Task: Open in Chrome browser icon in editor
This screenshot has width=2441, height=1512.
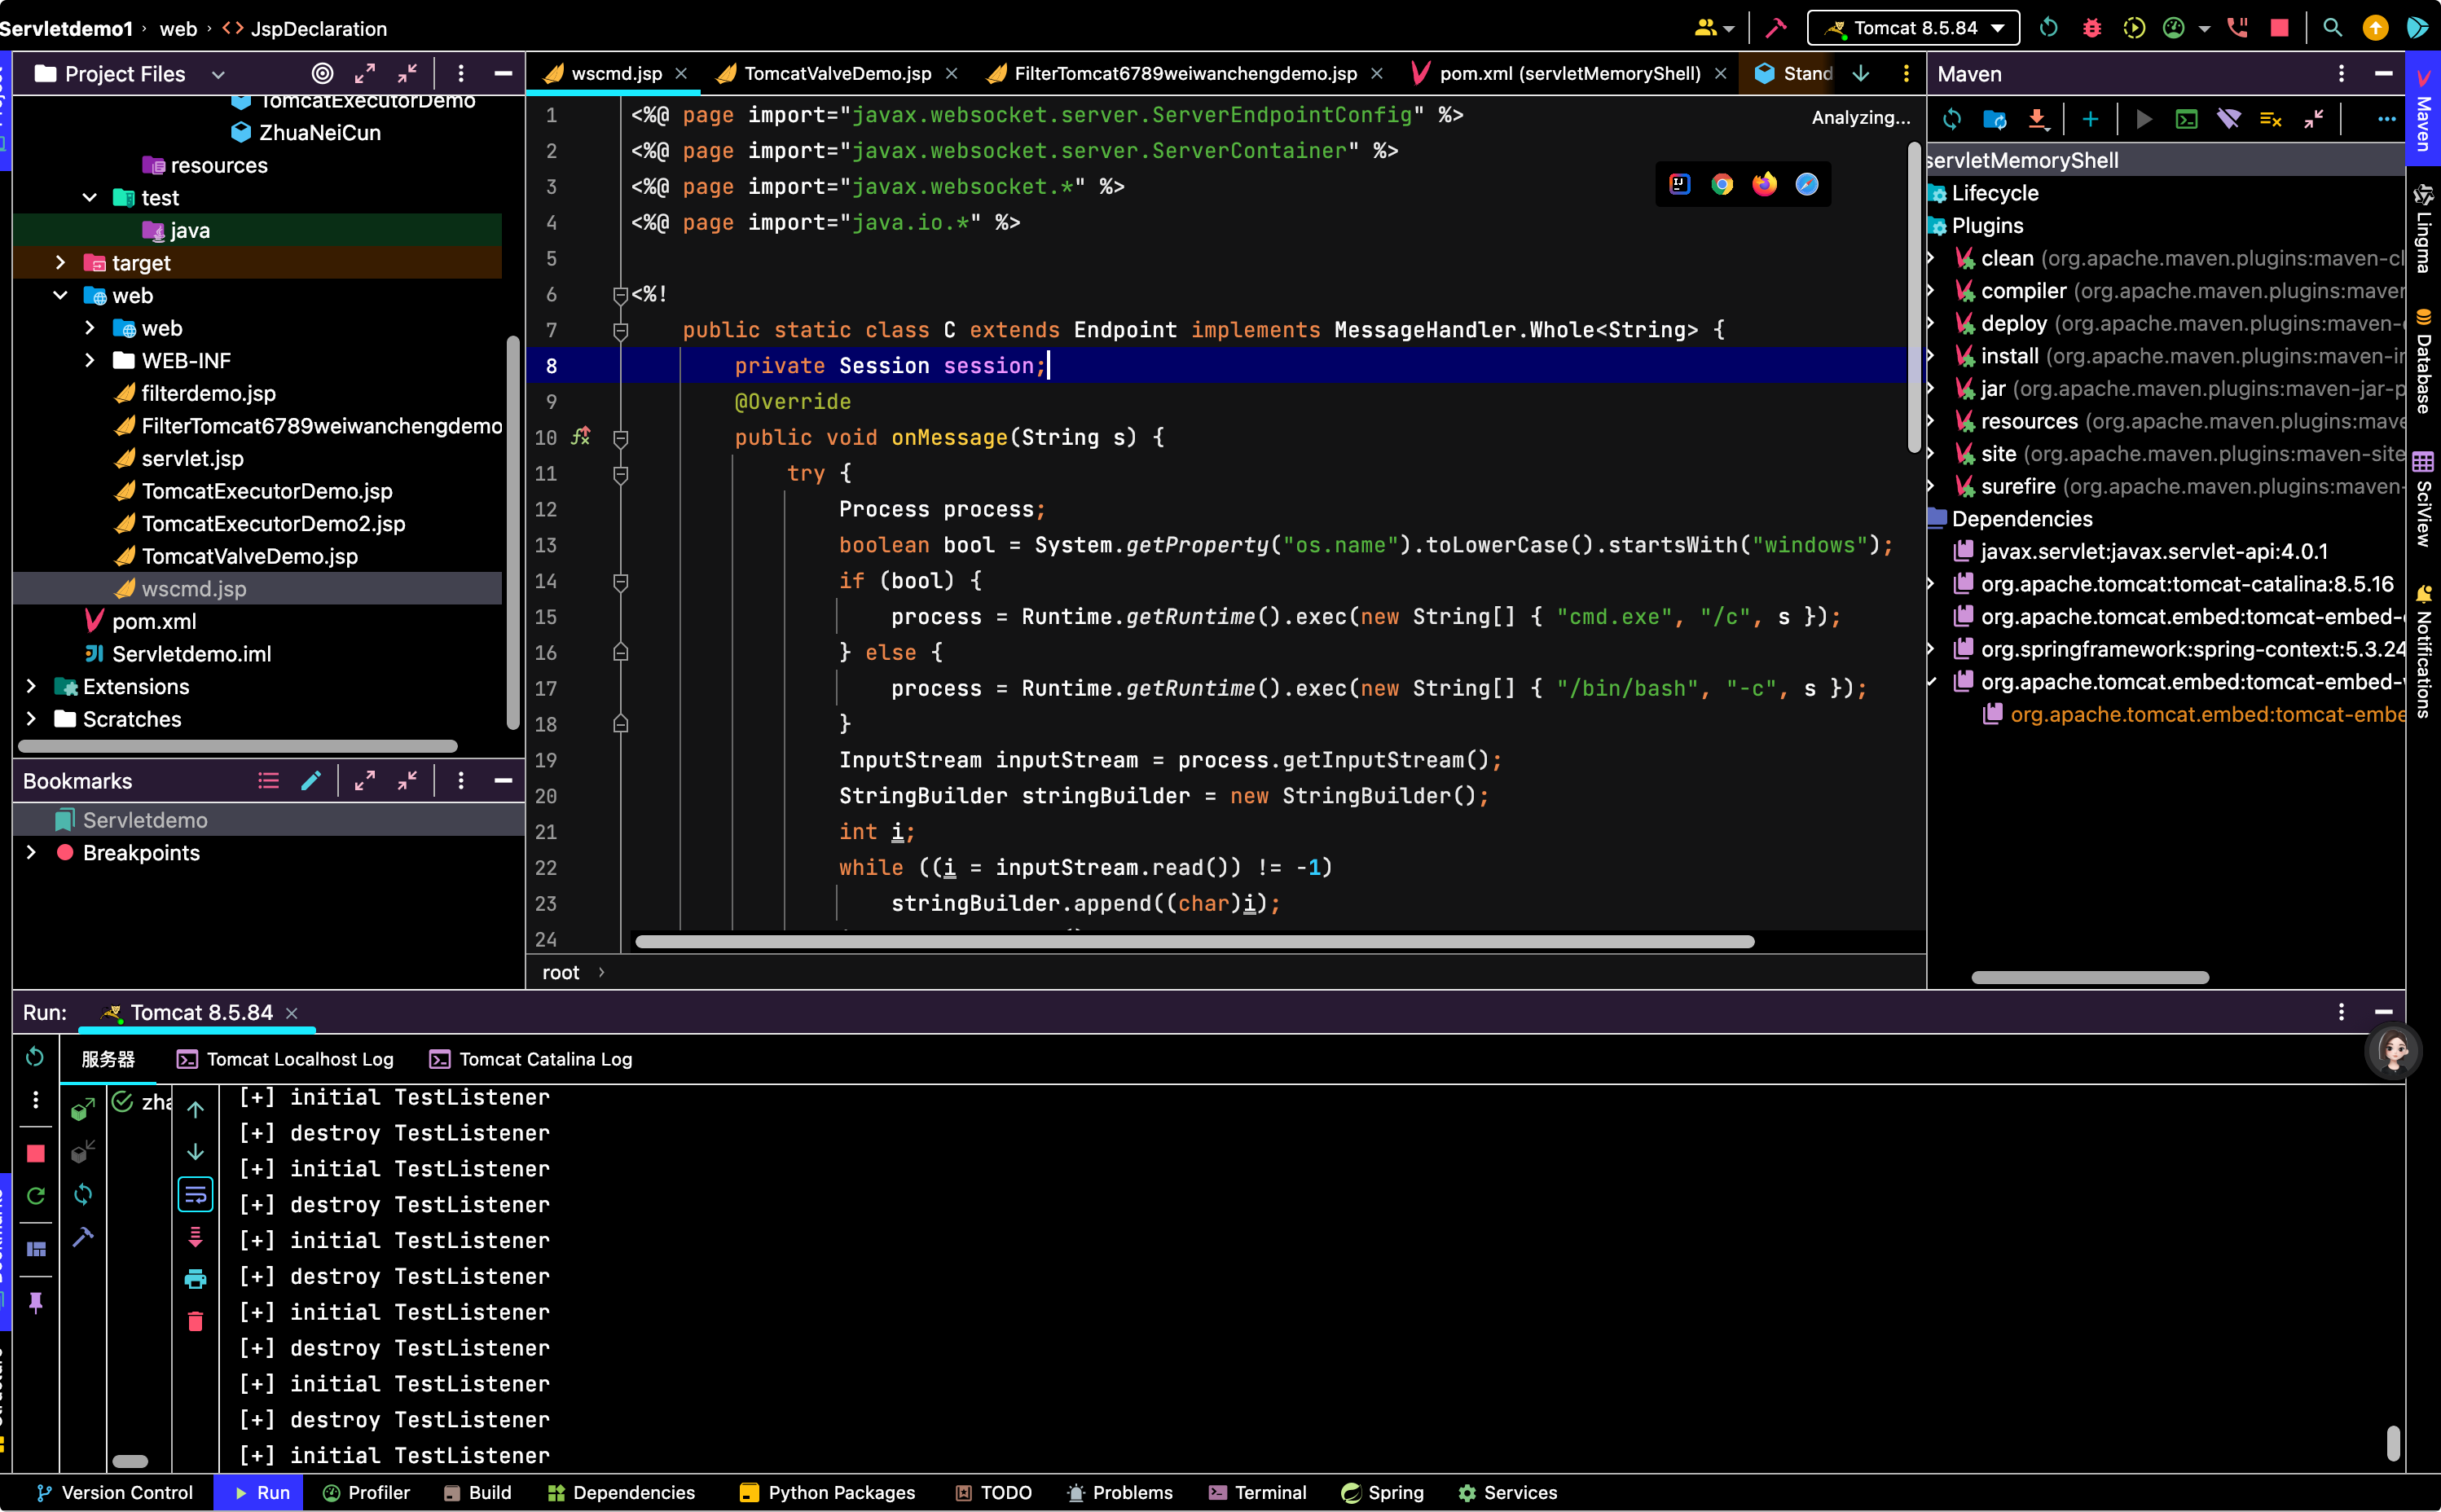Action: tap(1722, 184)
